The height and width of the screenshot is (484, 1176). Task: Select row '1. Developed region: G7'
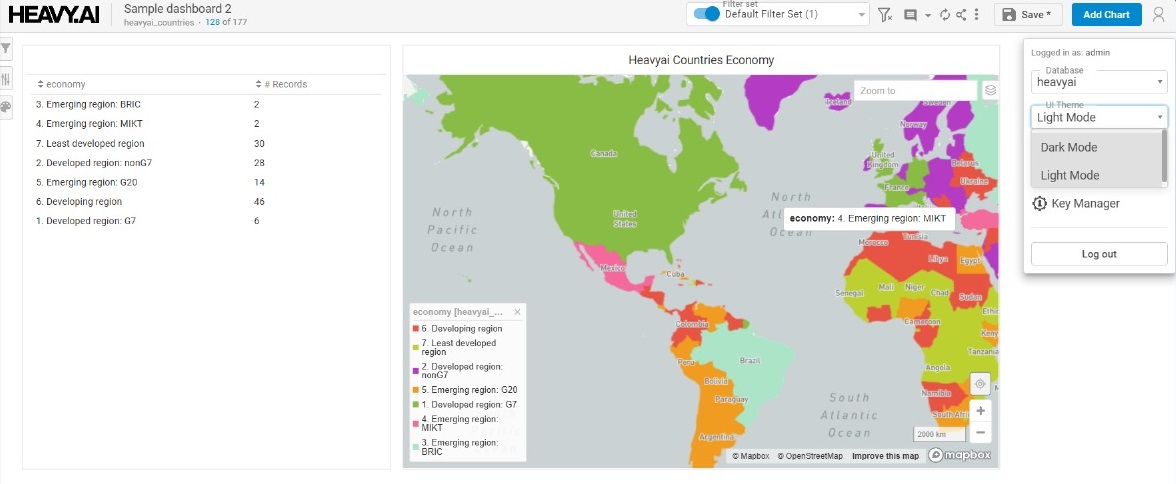(x=208, y=221)
